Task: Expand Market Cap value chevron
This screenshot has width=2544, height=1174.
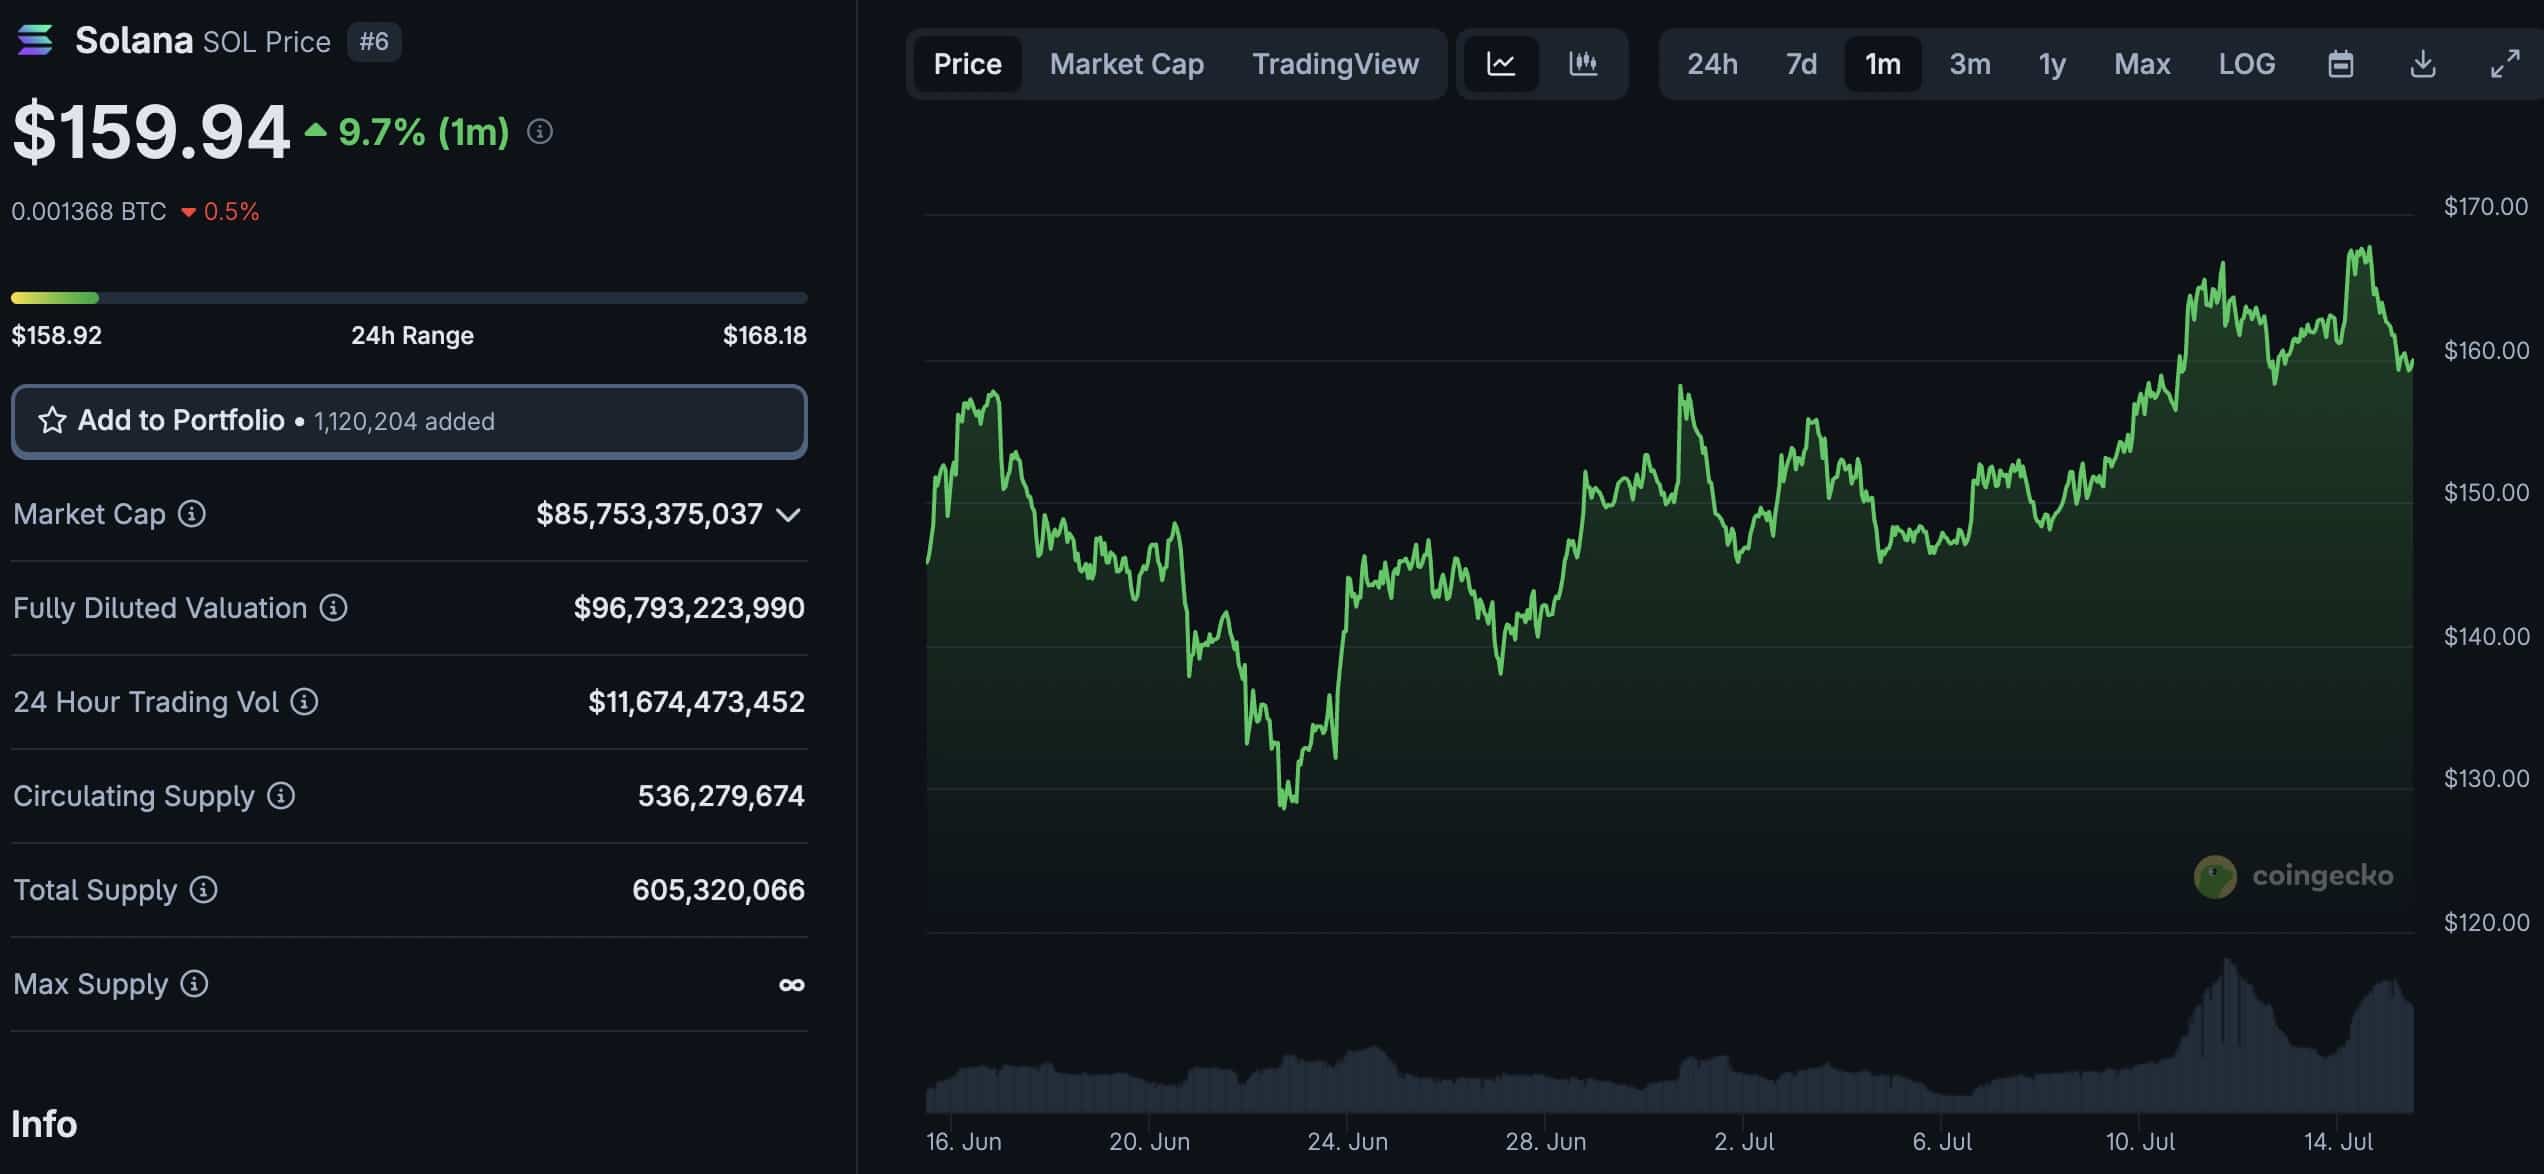Action: (x=789, y=515)
